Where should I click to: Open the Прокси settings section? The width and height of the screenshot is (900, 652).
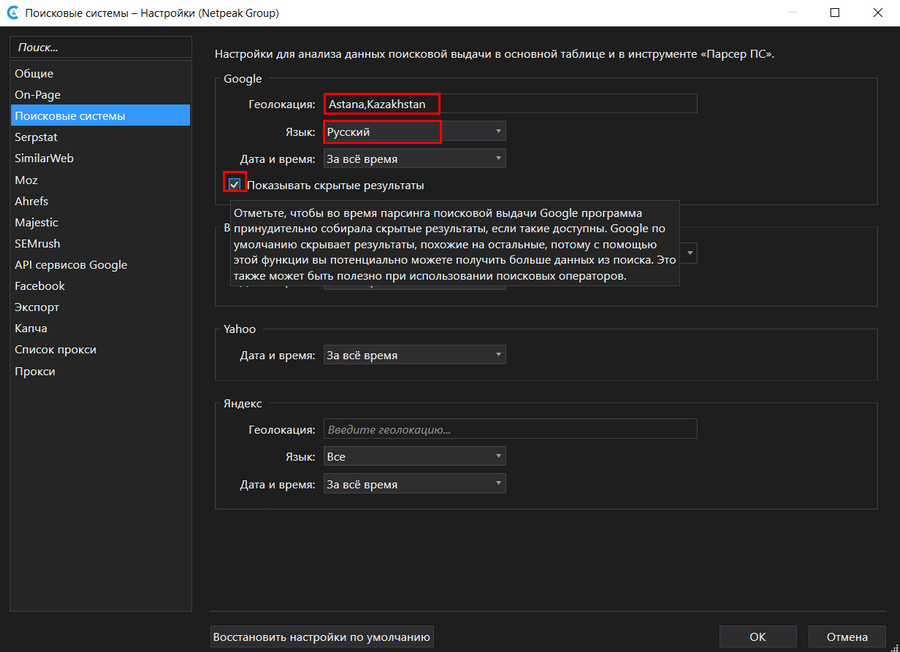pos(100,371)
